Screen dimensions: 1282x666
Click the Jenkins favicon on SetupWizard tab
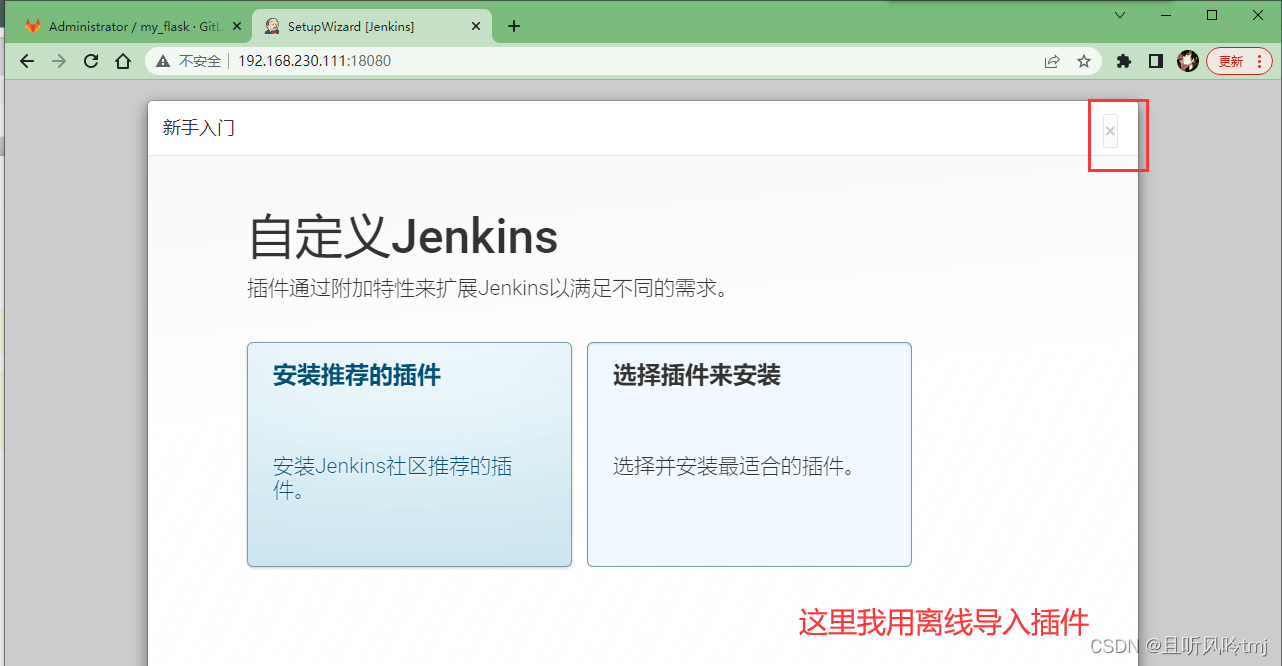(271, 26)
